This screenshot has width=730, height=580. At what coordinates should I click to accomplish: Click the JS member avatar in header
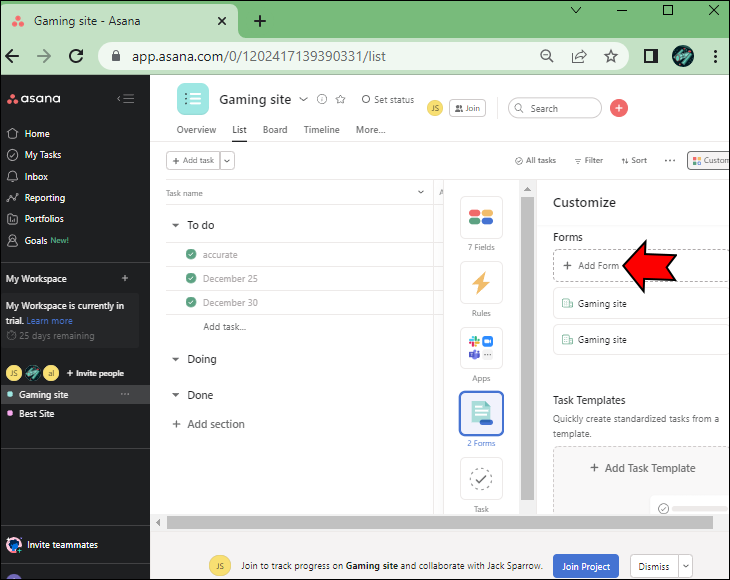click(434, 108)
